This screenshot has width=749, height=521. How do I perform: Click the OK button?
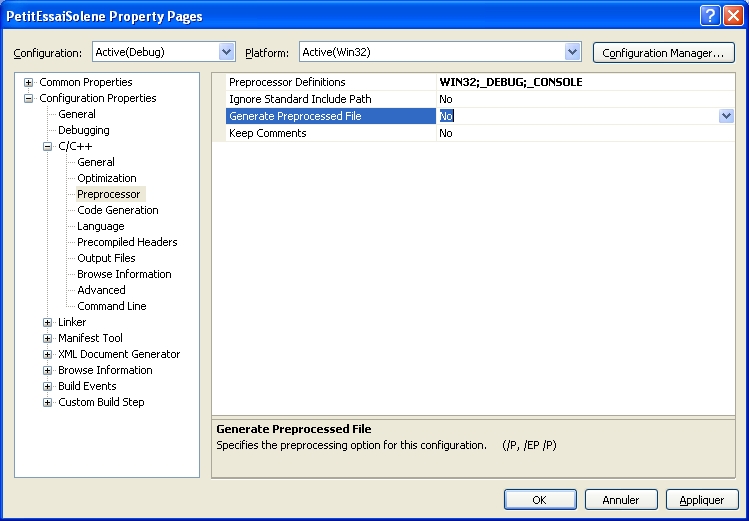[x=540, y=500]
